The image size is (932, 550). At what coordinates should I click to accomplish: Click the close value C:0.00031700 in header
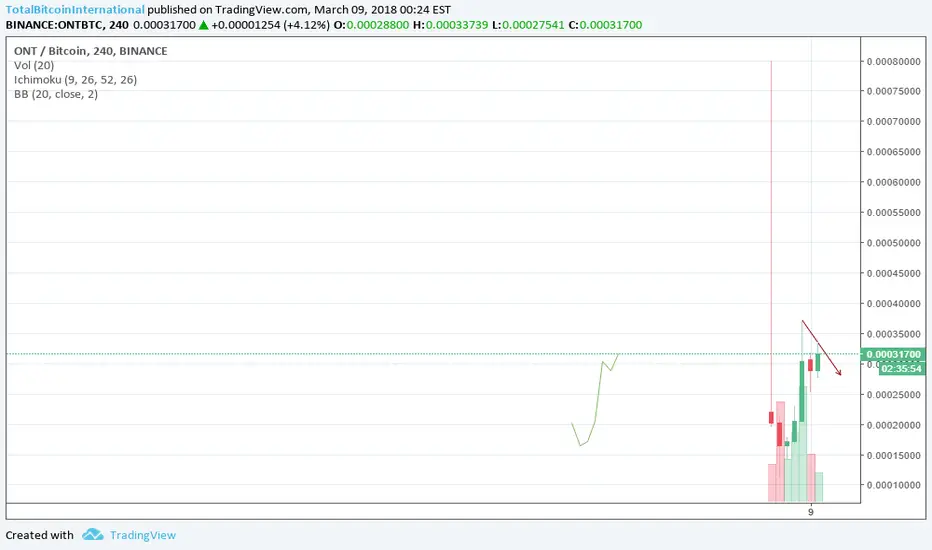point(605,25)
